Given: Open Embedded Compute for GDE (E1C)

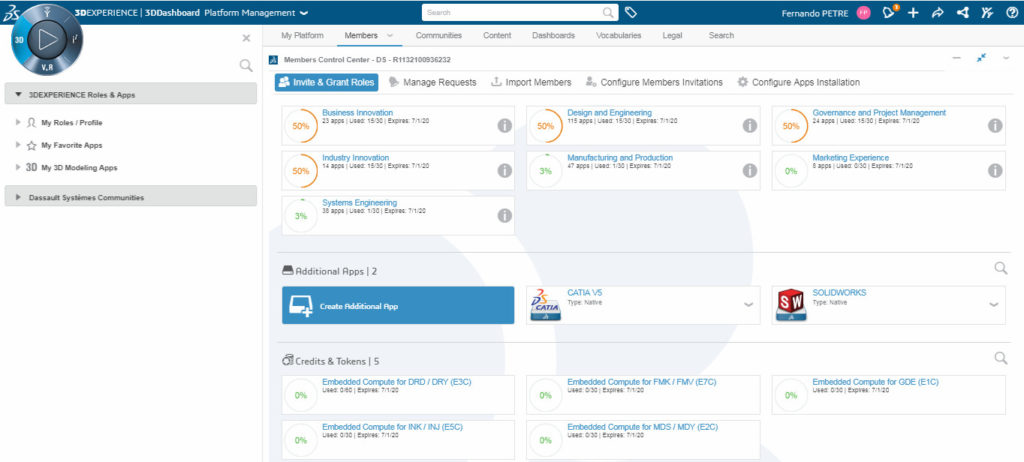Looking at the screenshot, I should point(875,382).
